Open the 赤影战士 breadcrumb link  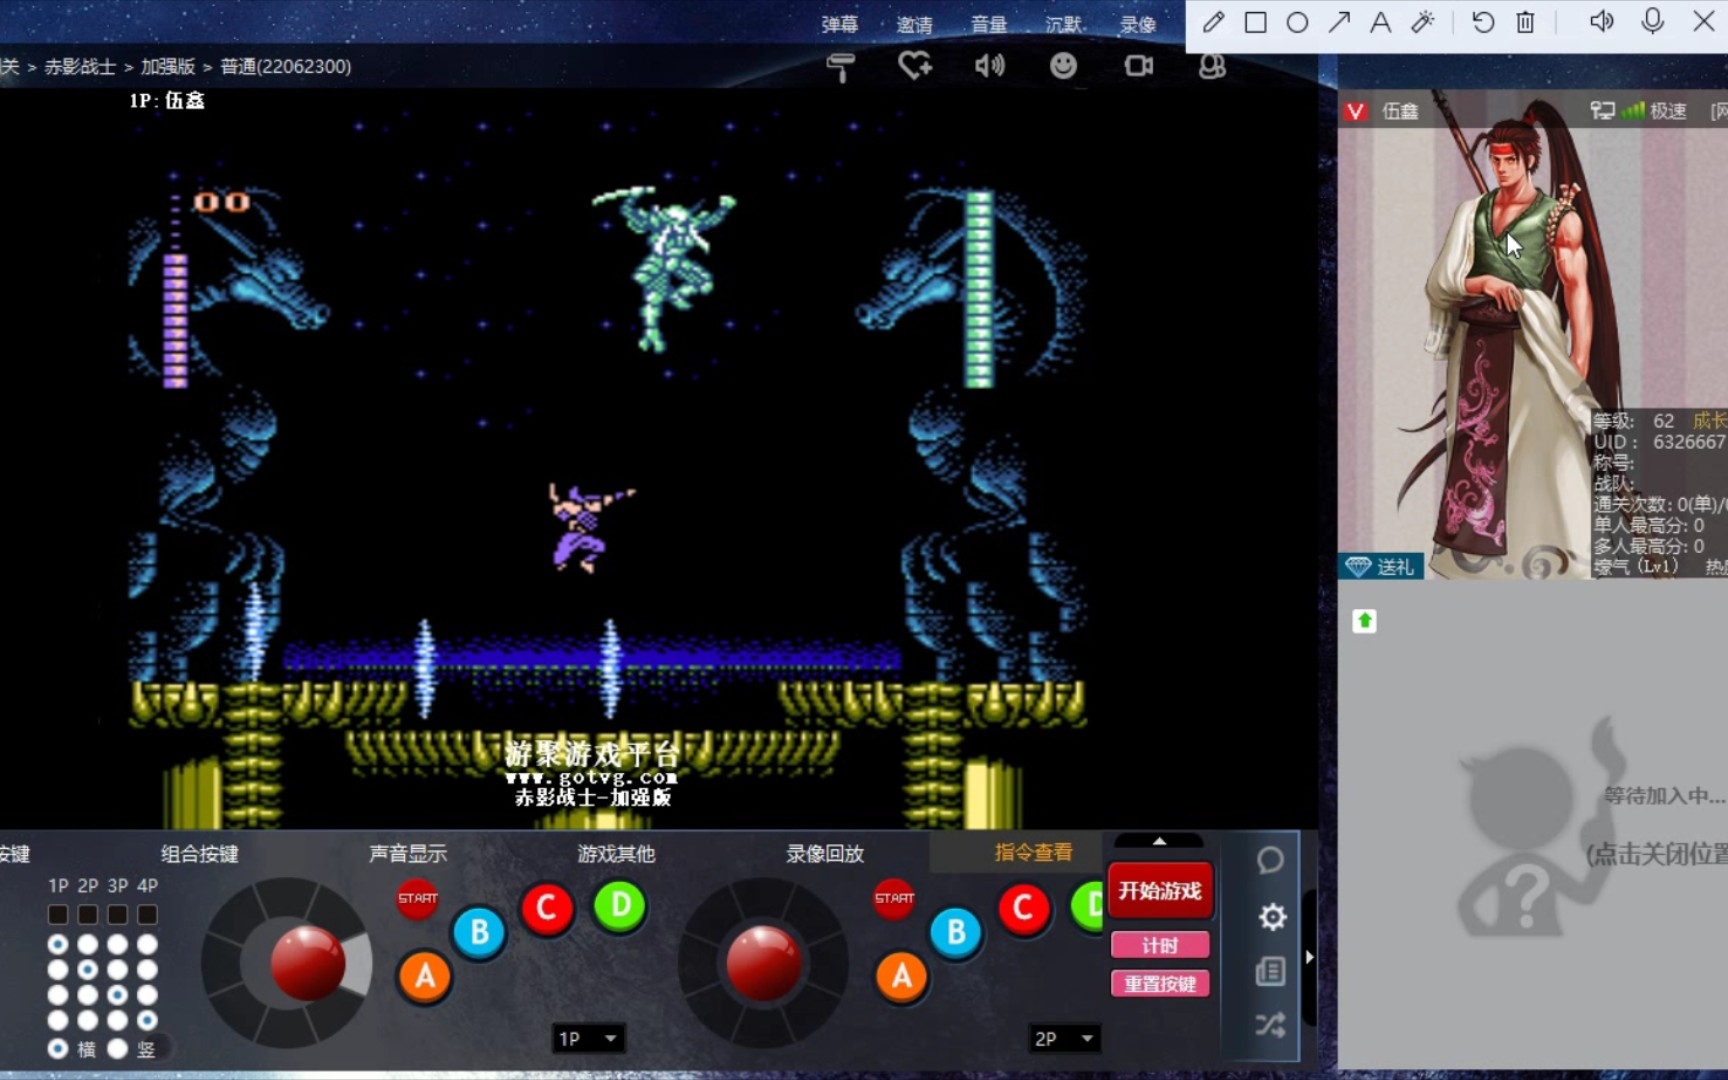[x=80, y=67]
